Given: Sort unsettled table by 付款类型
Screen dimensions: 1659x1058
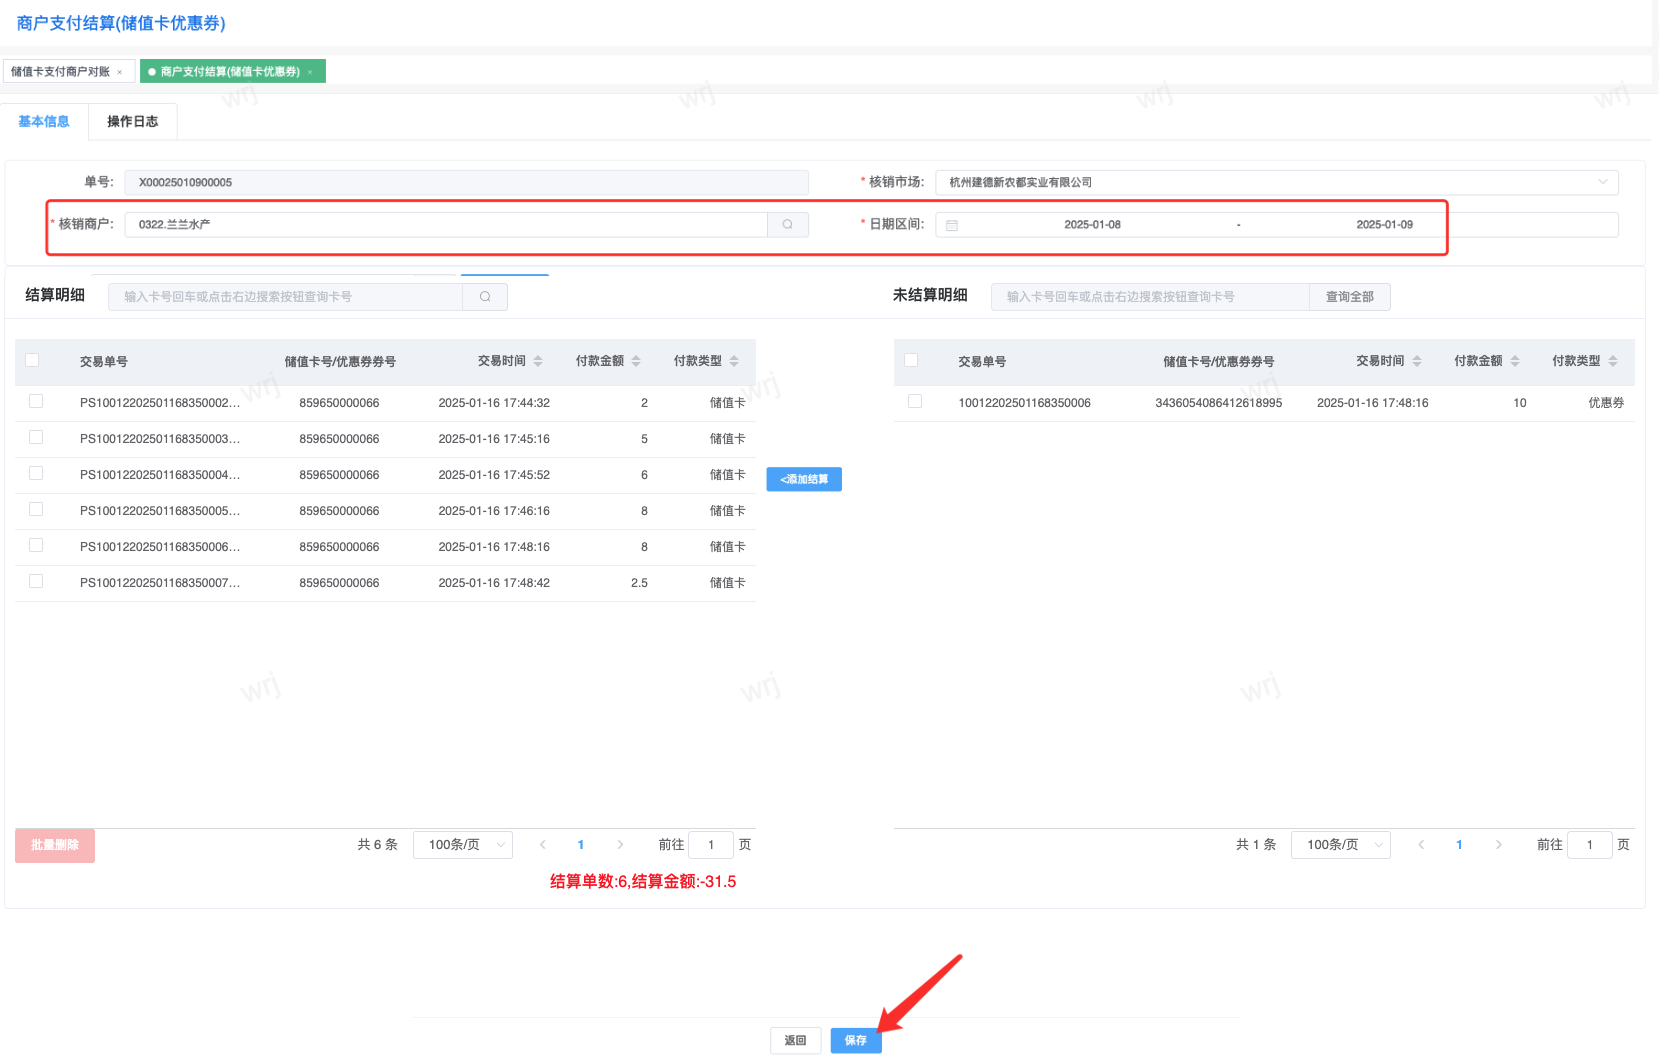Looking at the screenshot, I should point(1613,361).
